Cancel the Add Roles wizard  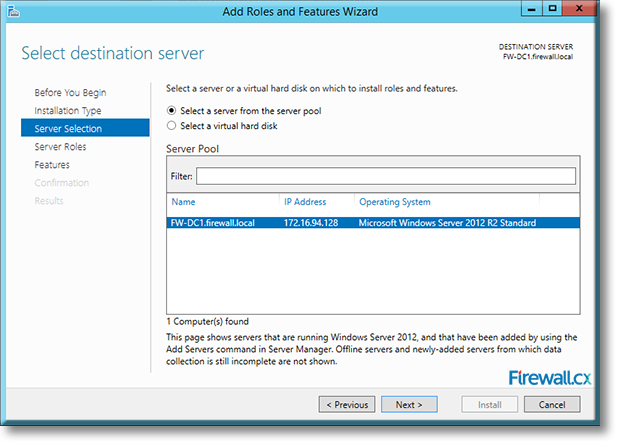tap(552, 405)
